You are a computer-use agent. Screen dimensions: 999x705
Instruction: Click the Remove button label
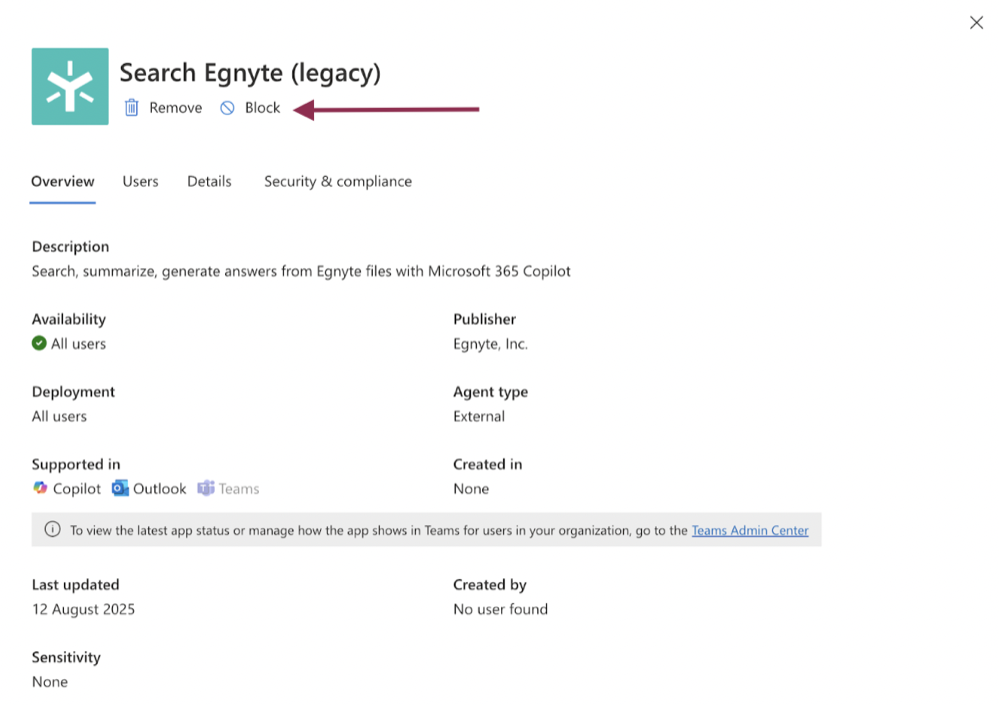(176, 107)
